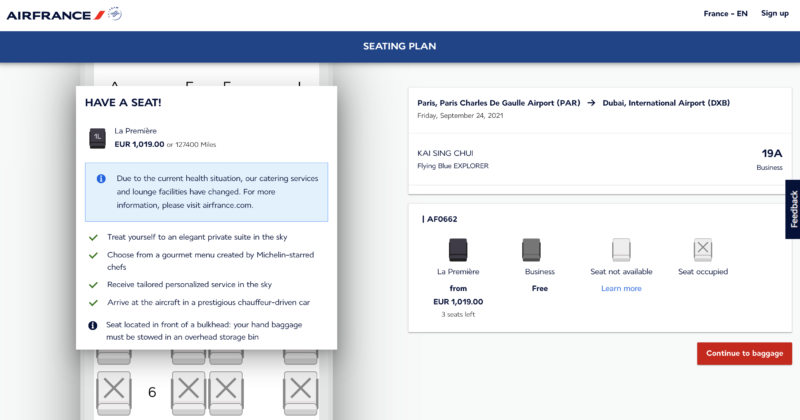The height and width of the screenshot is (420, 800).
Task: Click the La Première legend seat icon
Action: pos(458,250)
